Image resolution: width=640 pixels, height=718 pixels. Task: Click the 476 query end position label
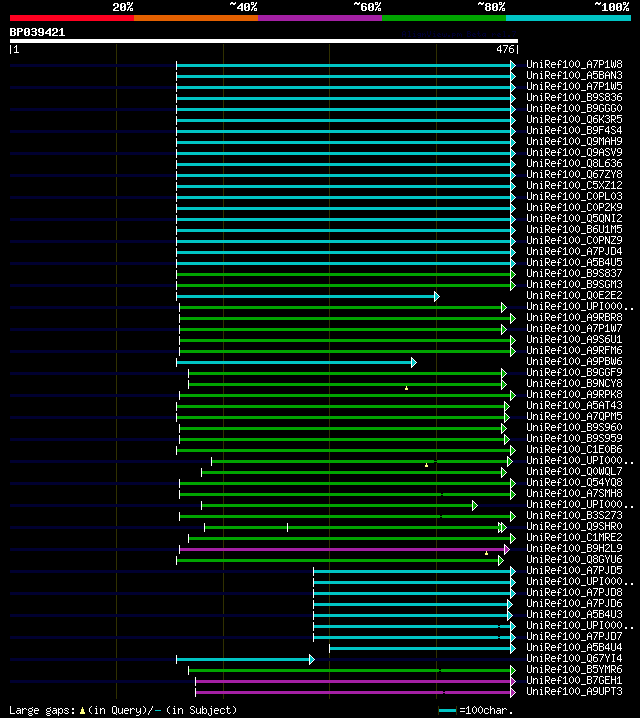505,49
